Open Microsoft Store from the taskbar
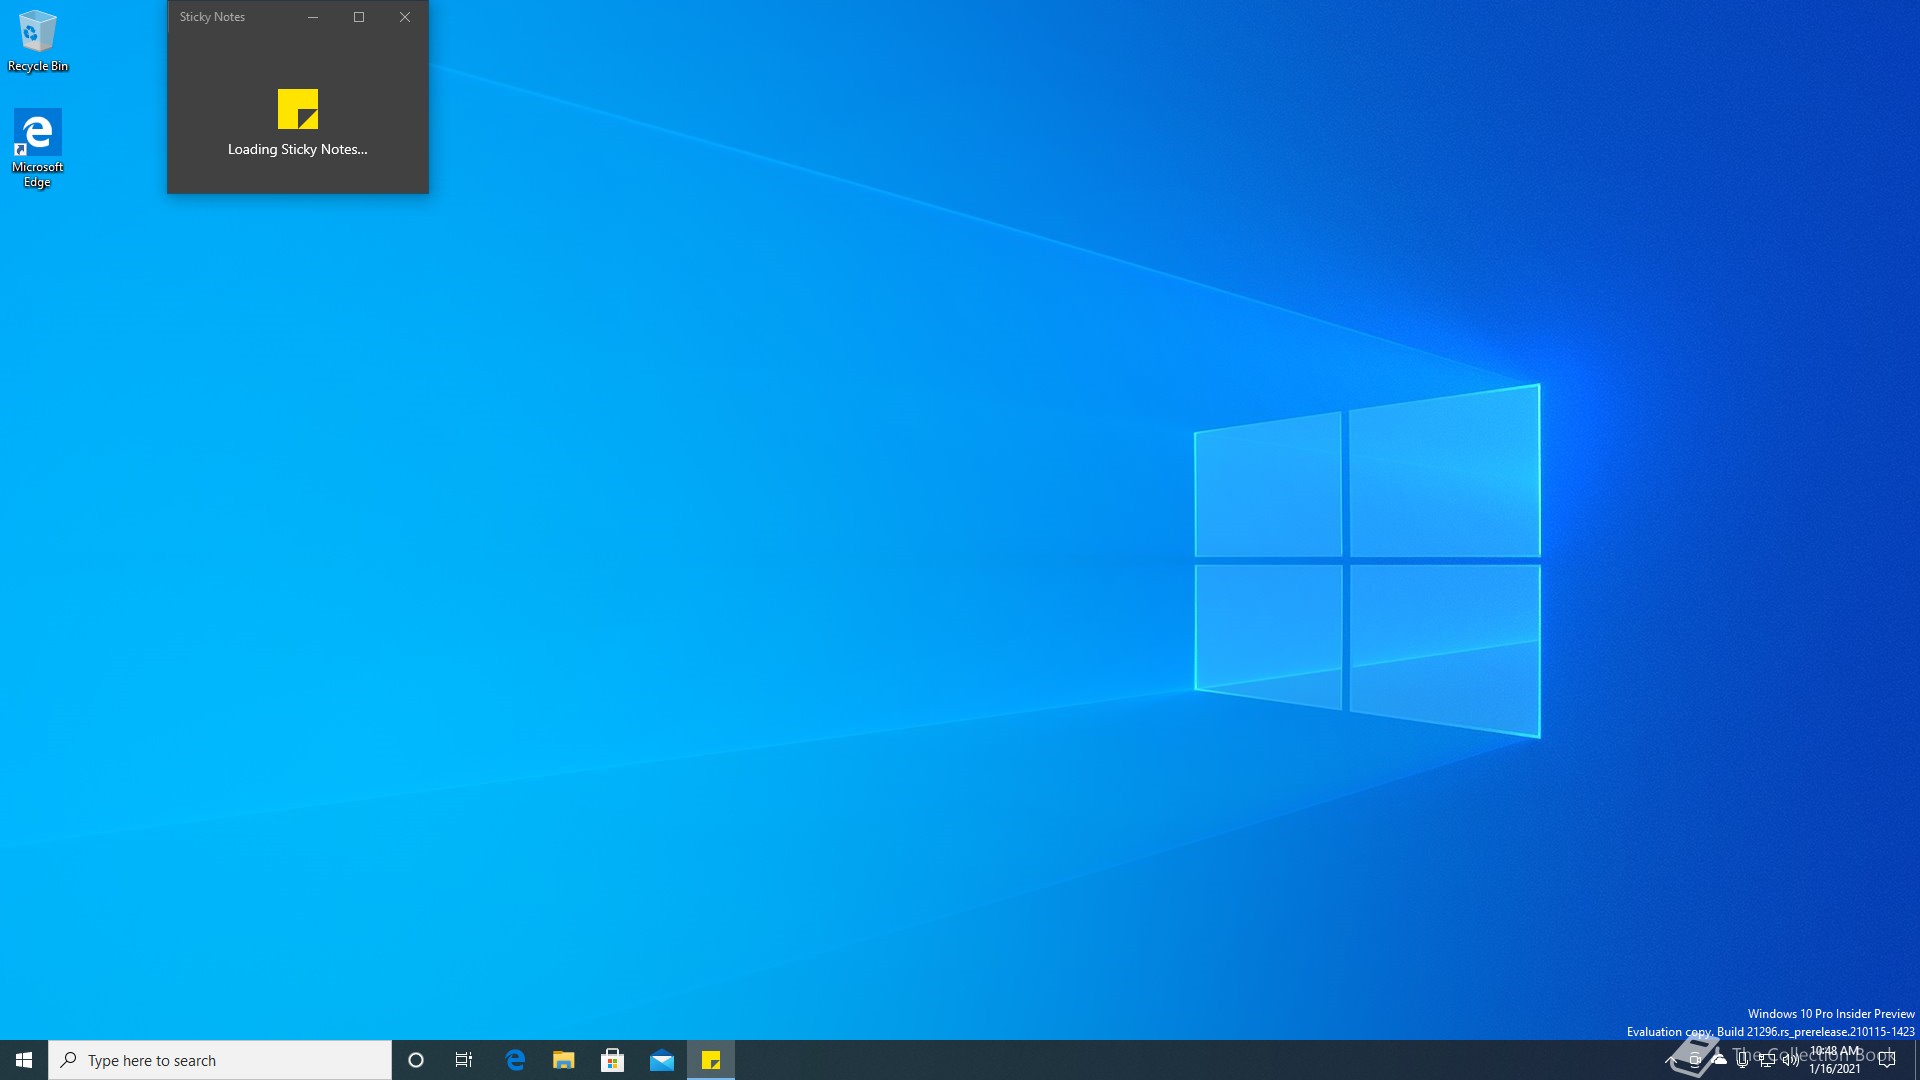Screen dimensions: 1920x1080 [613, 1060]
